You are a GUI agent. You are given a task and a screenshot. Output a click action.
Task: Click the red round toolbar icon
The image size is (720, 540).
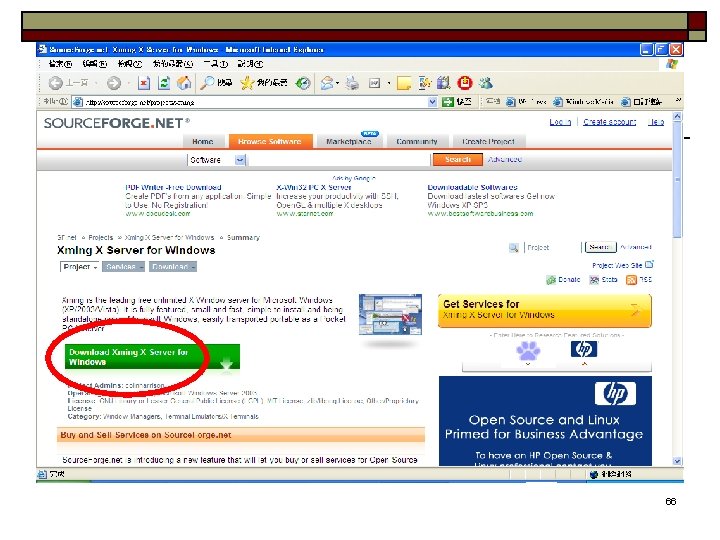(x=465, y=83)
